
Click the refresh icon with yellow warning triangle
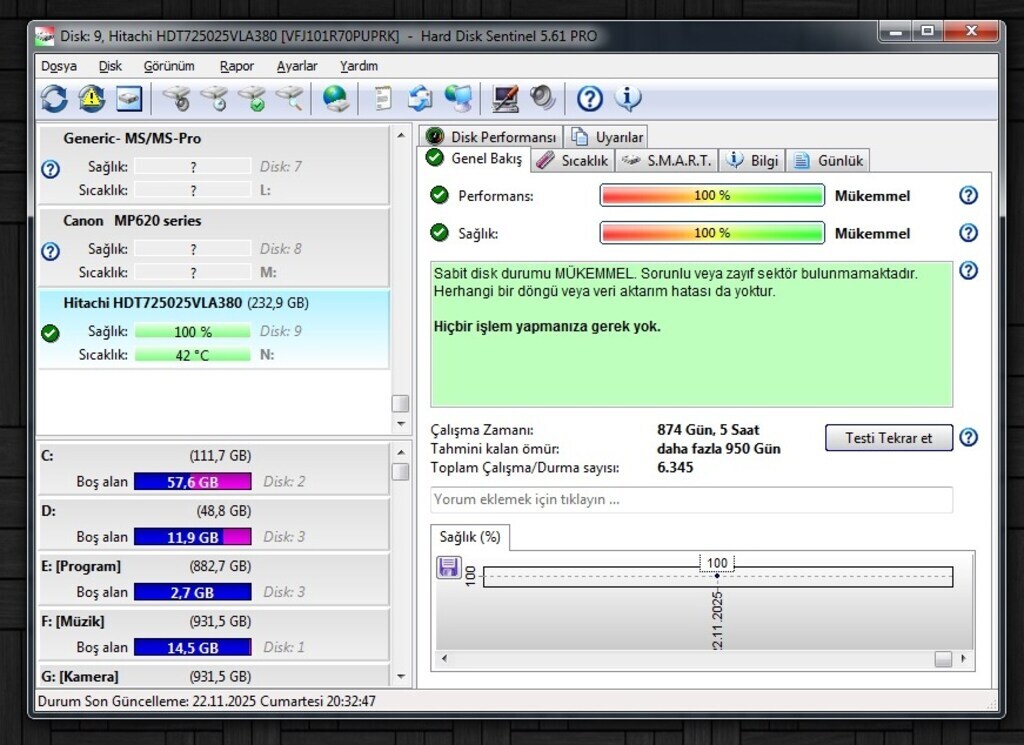click(91, 99)
